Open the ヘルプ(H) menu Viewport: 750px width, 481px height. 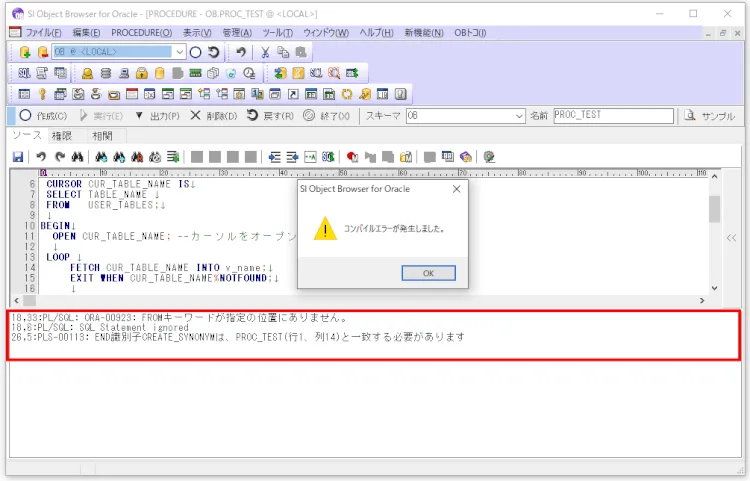pos(376,33)
